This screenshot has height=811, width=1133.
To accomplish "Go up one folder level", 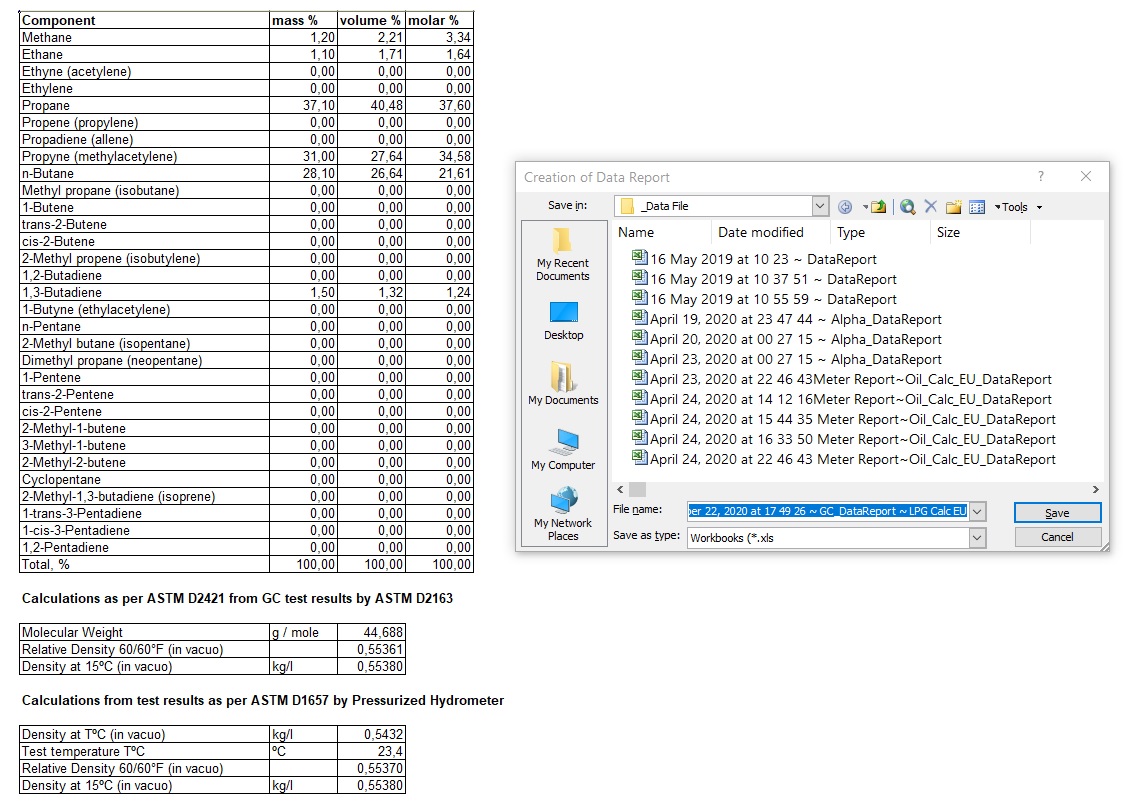I will (879, 207).
